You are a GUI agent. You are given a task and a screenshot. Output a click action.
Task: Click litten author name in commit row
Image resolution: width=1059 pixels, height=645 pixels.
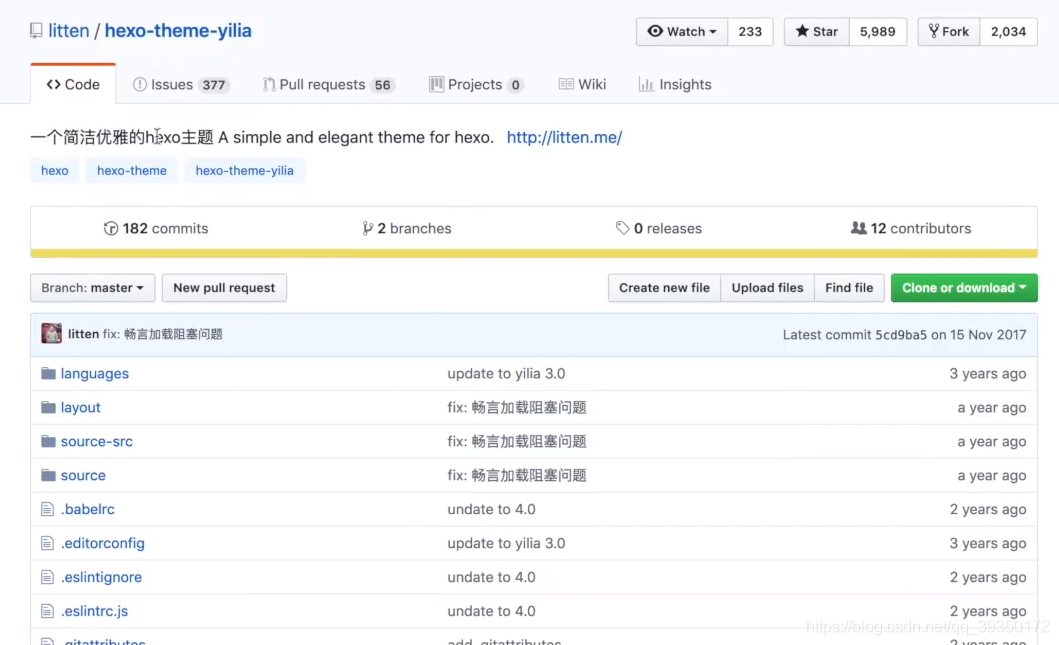pos(83,334)
